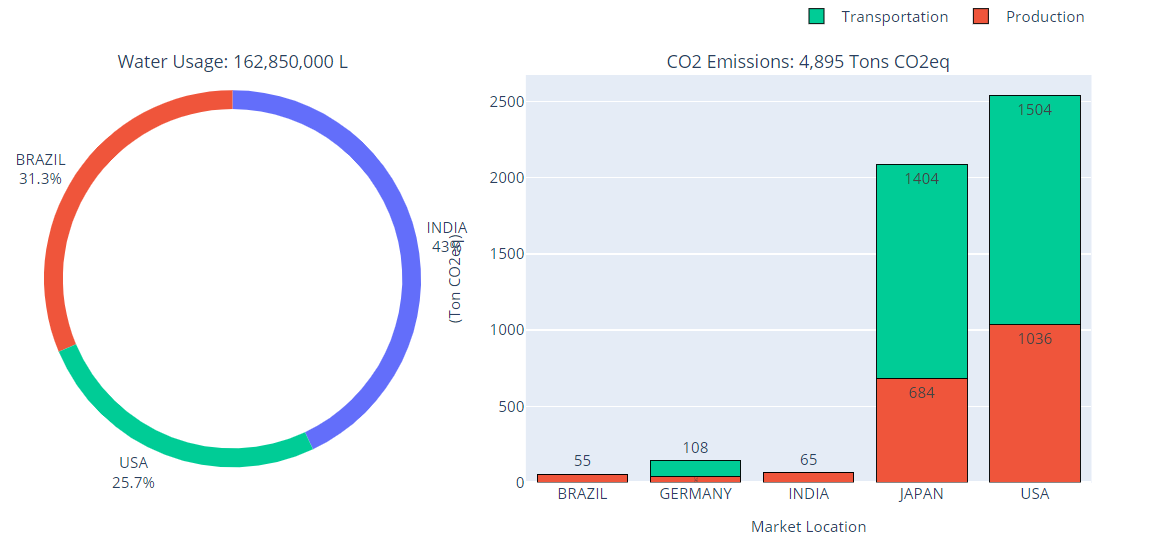
Task: Click the INDIA production bar
Action: [808, 477]
